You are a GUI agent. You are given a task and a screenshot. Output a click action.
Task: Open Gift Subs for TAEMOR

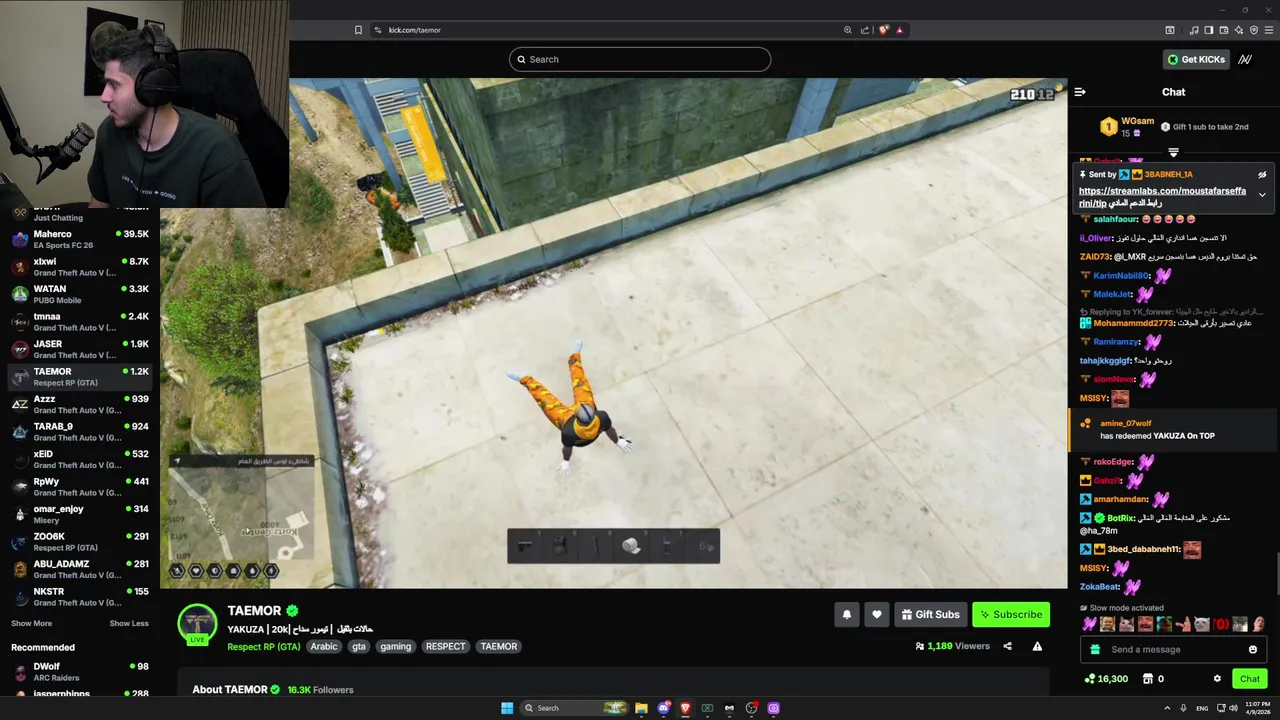coord(930,615)
